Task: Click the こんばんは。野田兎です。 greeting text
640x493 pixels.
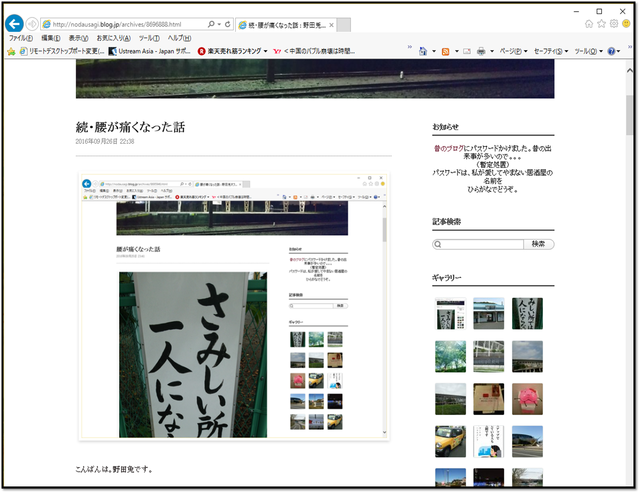Action: 114,469
